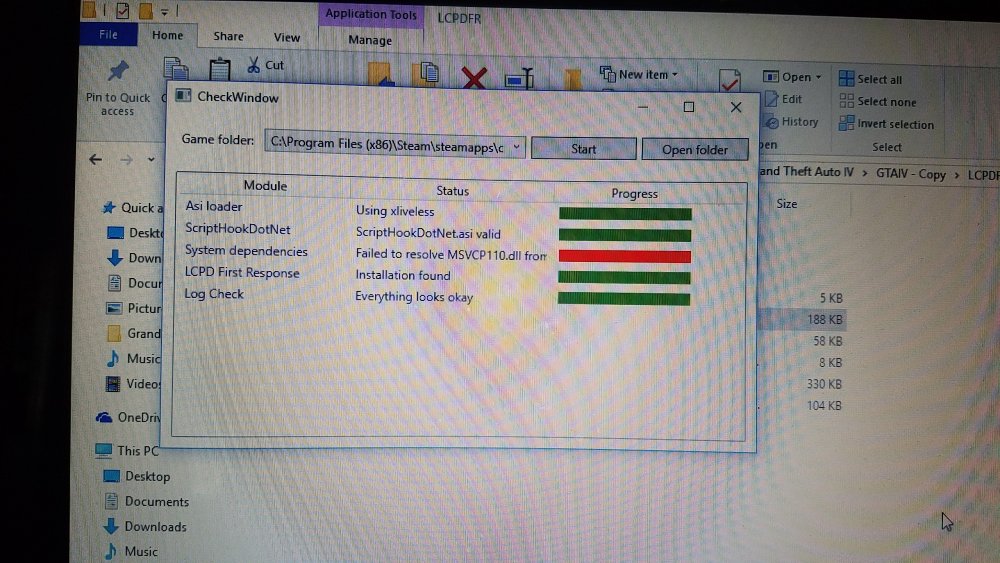Click the Status column header

coord(452,190)
